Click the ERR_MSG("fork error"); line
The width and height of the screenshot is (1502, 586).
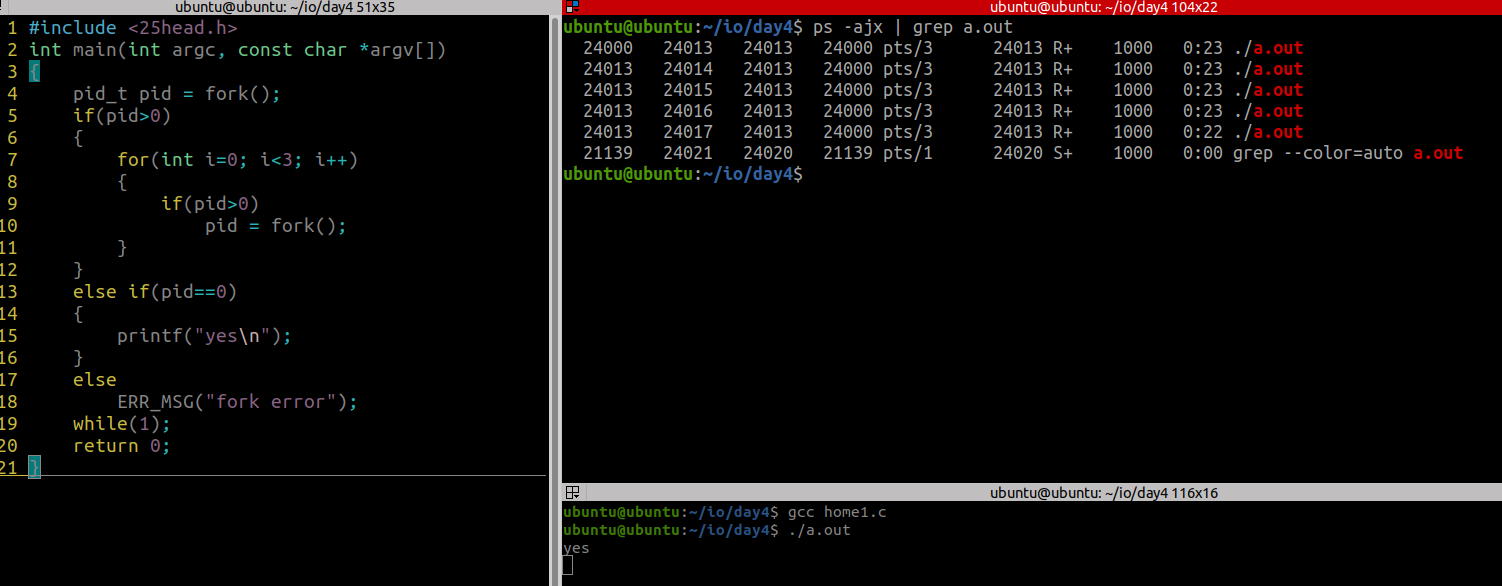(237, 402)
